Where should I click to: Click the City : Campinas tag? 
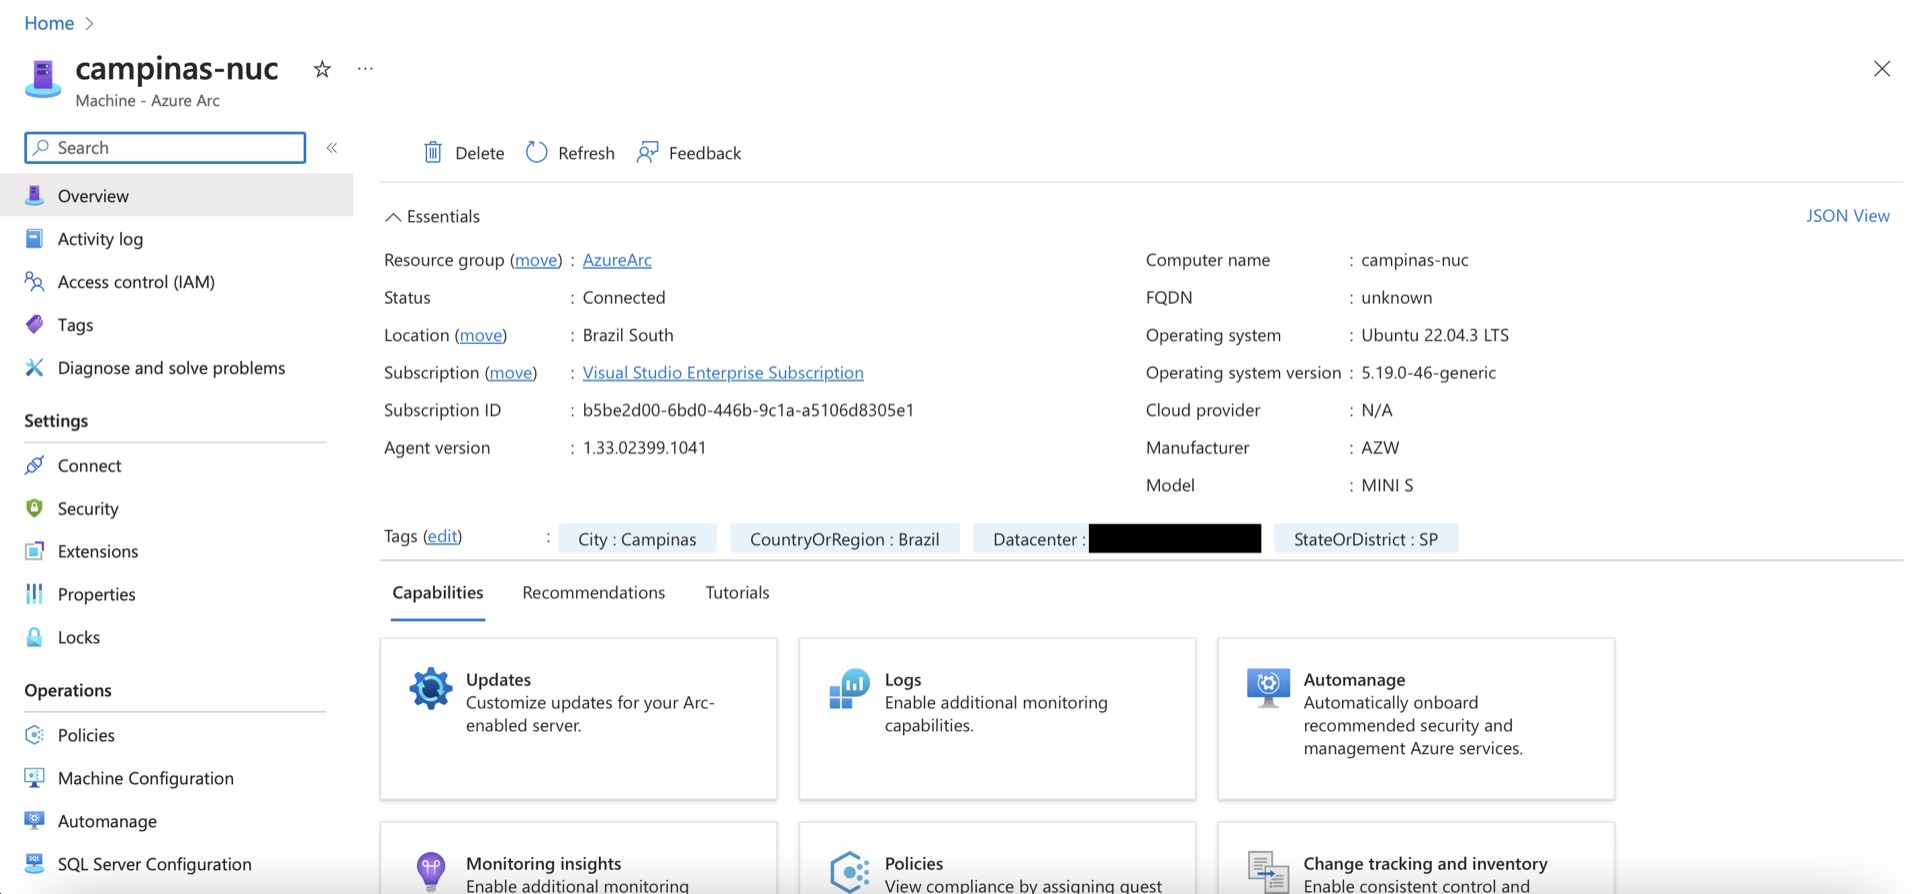point(637,539)
